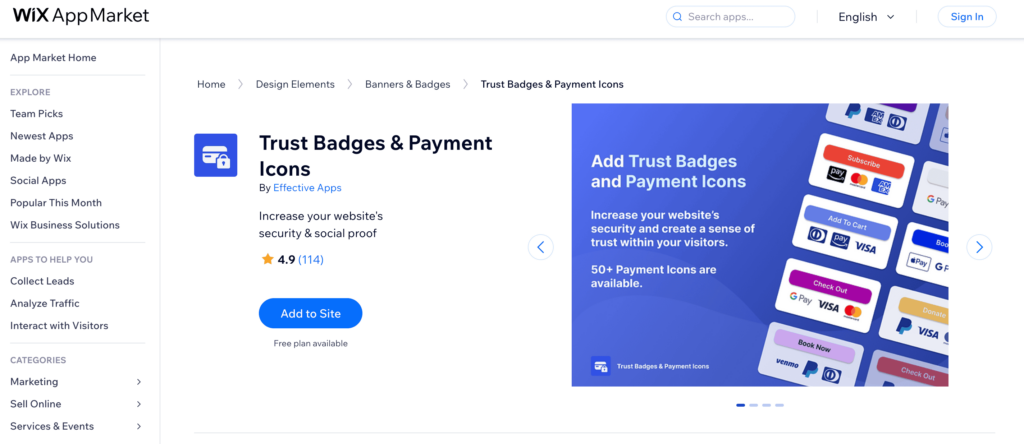Click the 4.9 rating value

pos(286,259)
